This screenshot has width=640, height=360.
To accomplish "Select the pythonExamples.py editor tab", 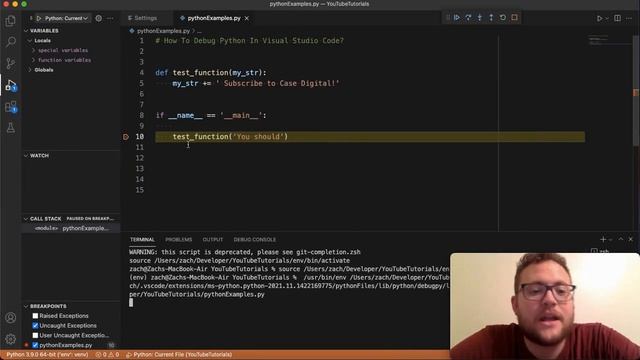I will (x=214, y=18).
